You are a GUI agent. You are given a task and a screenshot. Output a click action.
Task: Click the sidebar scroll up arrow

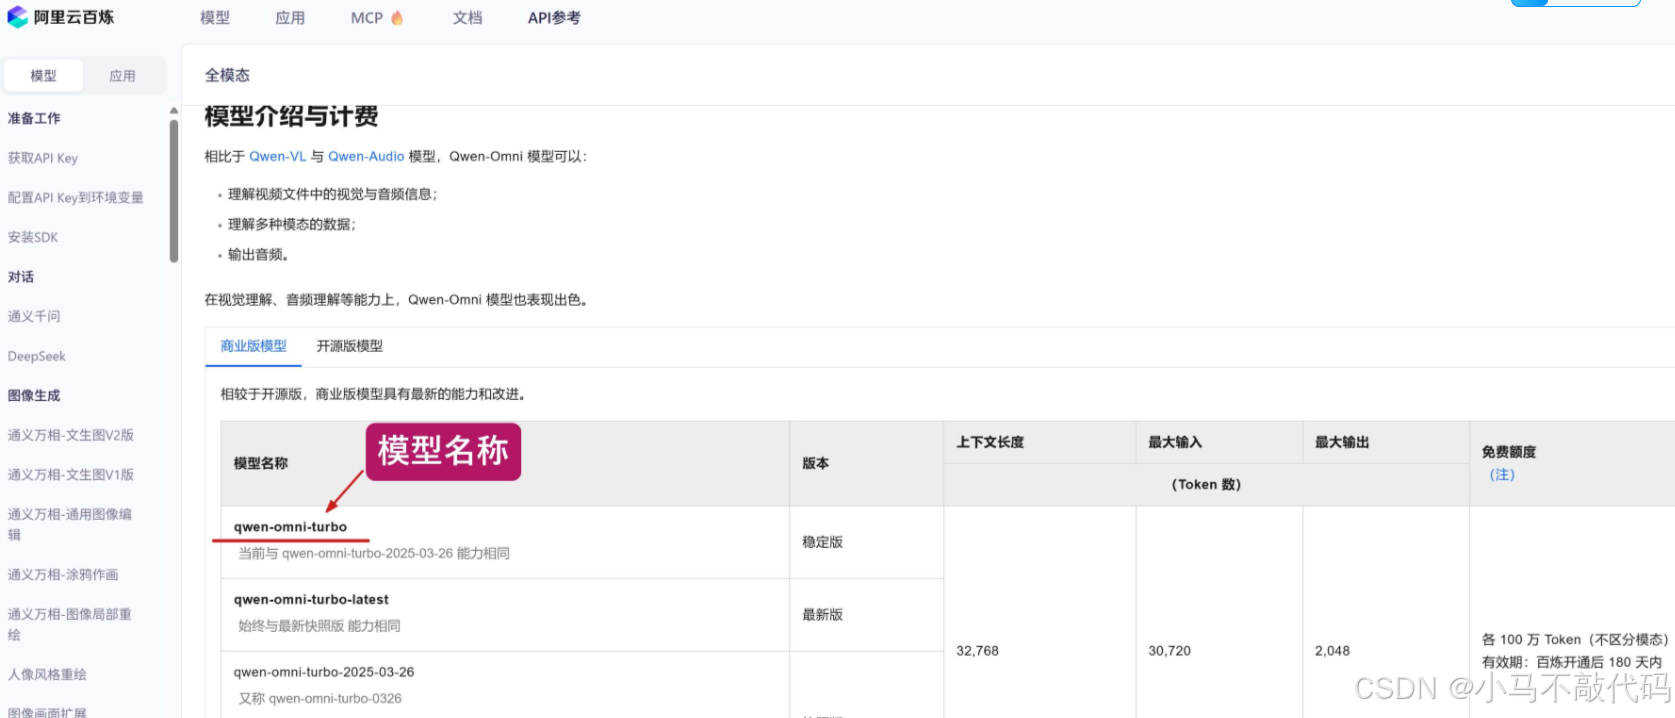click(174, 111)
